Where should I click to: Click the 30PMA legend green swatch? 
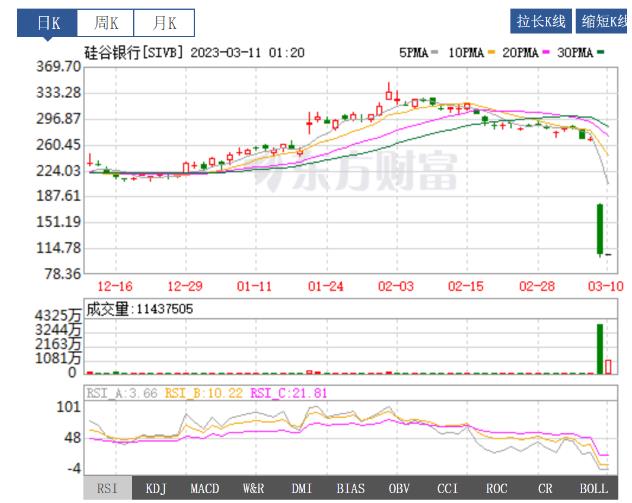[601, 52]
